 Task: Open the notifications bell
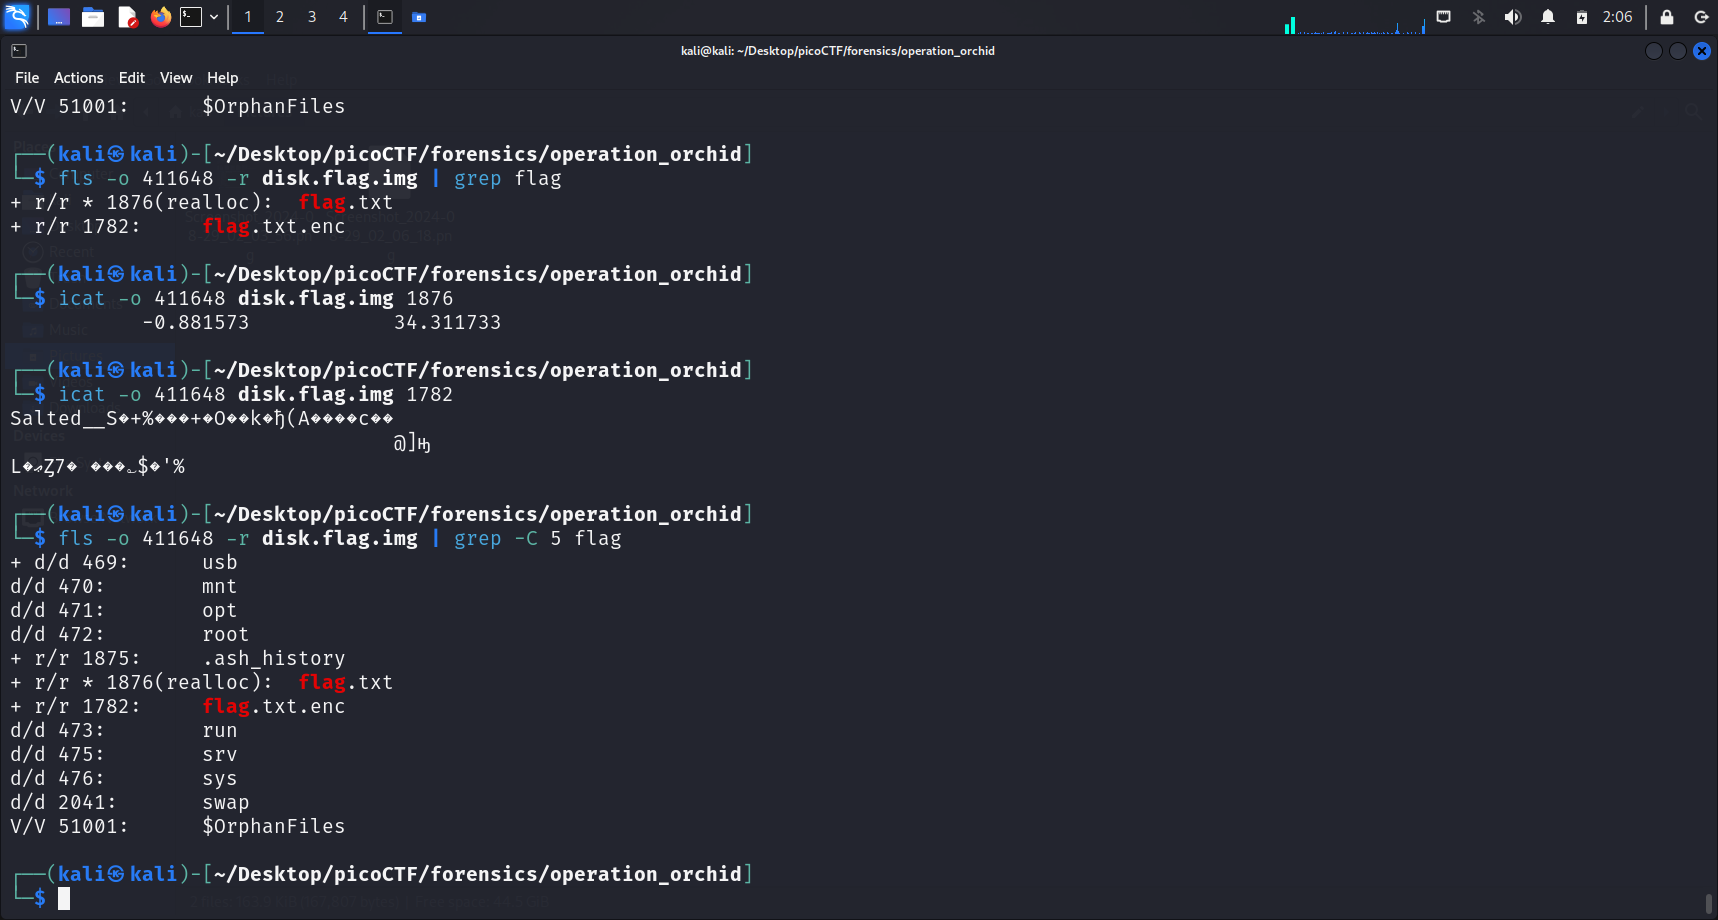(x=1547, y=17)
